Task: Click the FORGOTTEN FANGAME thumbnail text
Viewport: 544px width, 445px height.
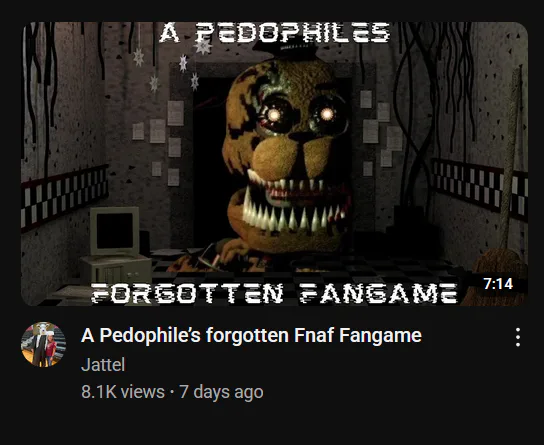Action: point(274,293)
